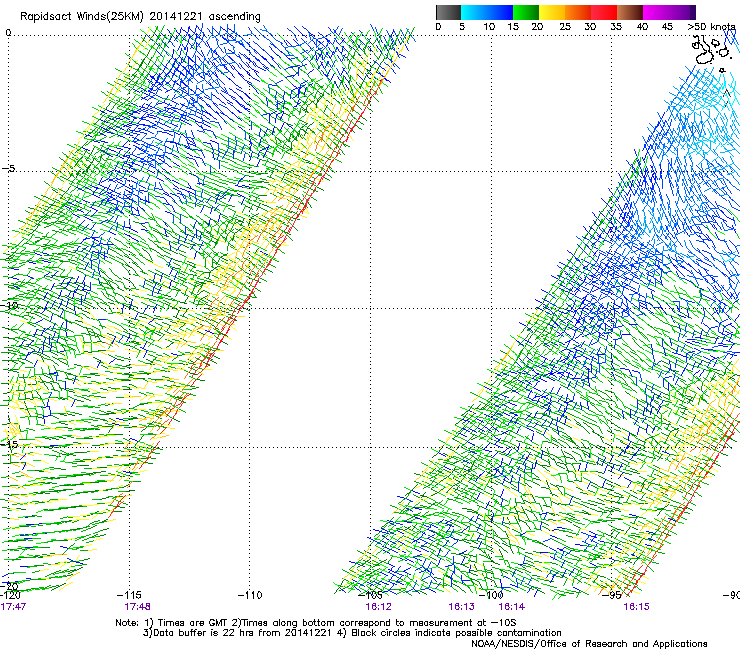Click the longitude label '-95'
Image resolution: width=740 pixels, height=650 pixels.
point(612,595)
